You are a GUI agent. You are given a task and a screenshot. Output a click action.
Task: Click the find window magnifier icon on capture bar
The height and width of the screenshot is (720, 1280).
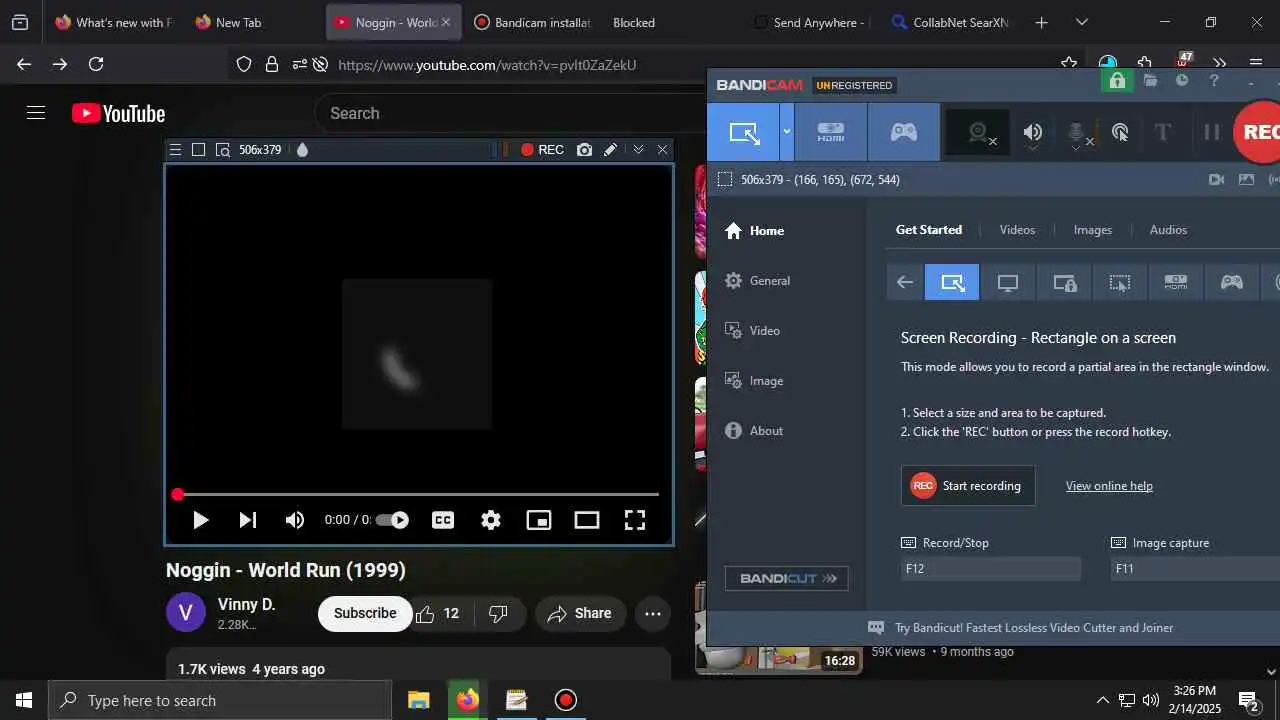[222, 150]
